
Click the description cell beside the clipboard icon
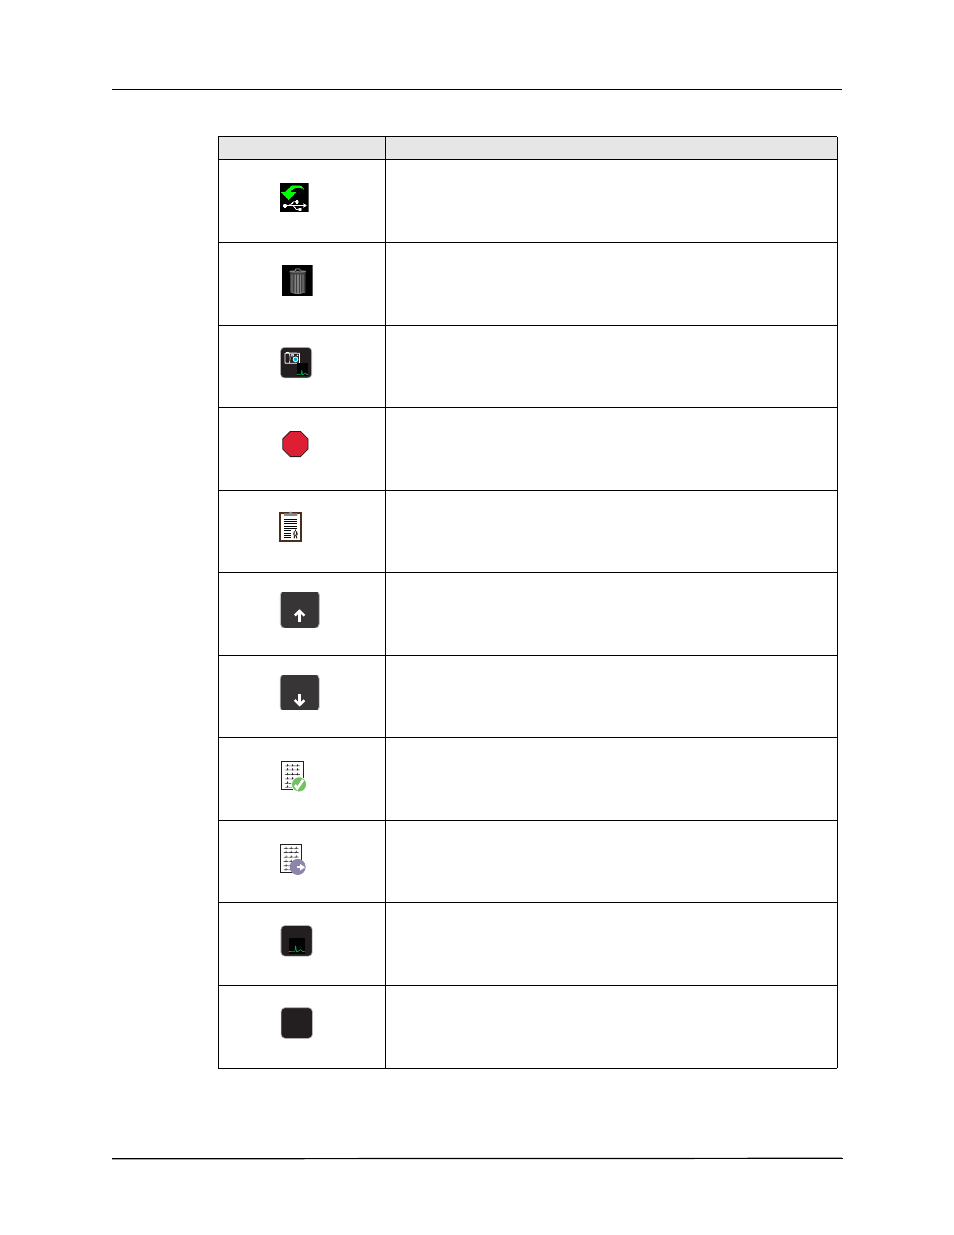point(611,532)
